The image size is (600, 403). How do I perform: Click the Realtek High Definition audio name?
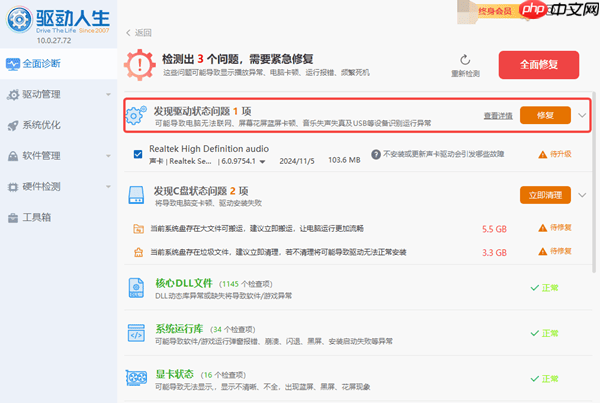point(209,148)
